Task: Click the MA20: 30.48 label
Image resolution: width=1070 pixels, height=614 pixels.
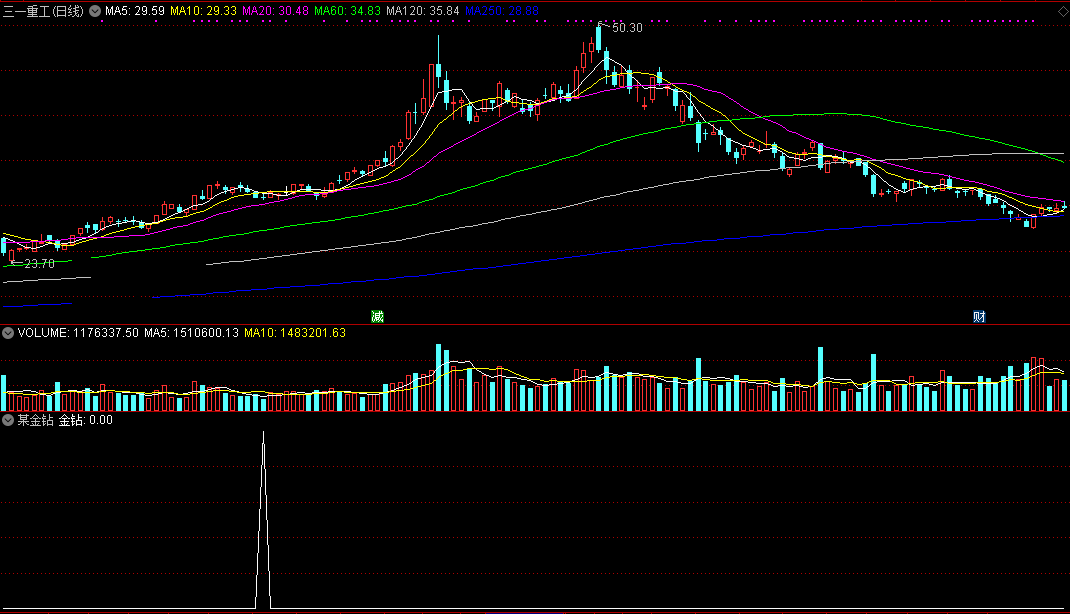Action: click(x=275, y=11)
